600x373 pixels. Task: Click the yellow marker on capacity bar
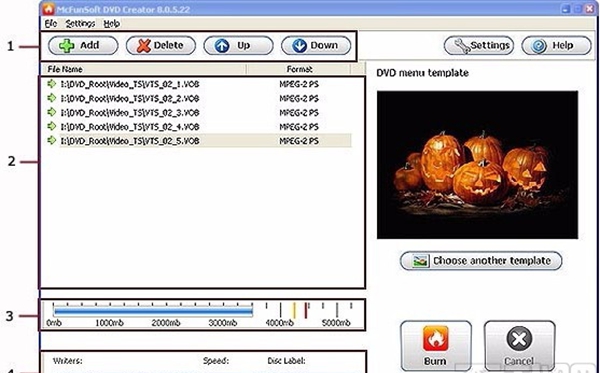[294, 310]
